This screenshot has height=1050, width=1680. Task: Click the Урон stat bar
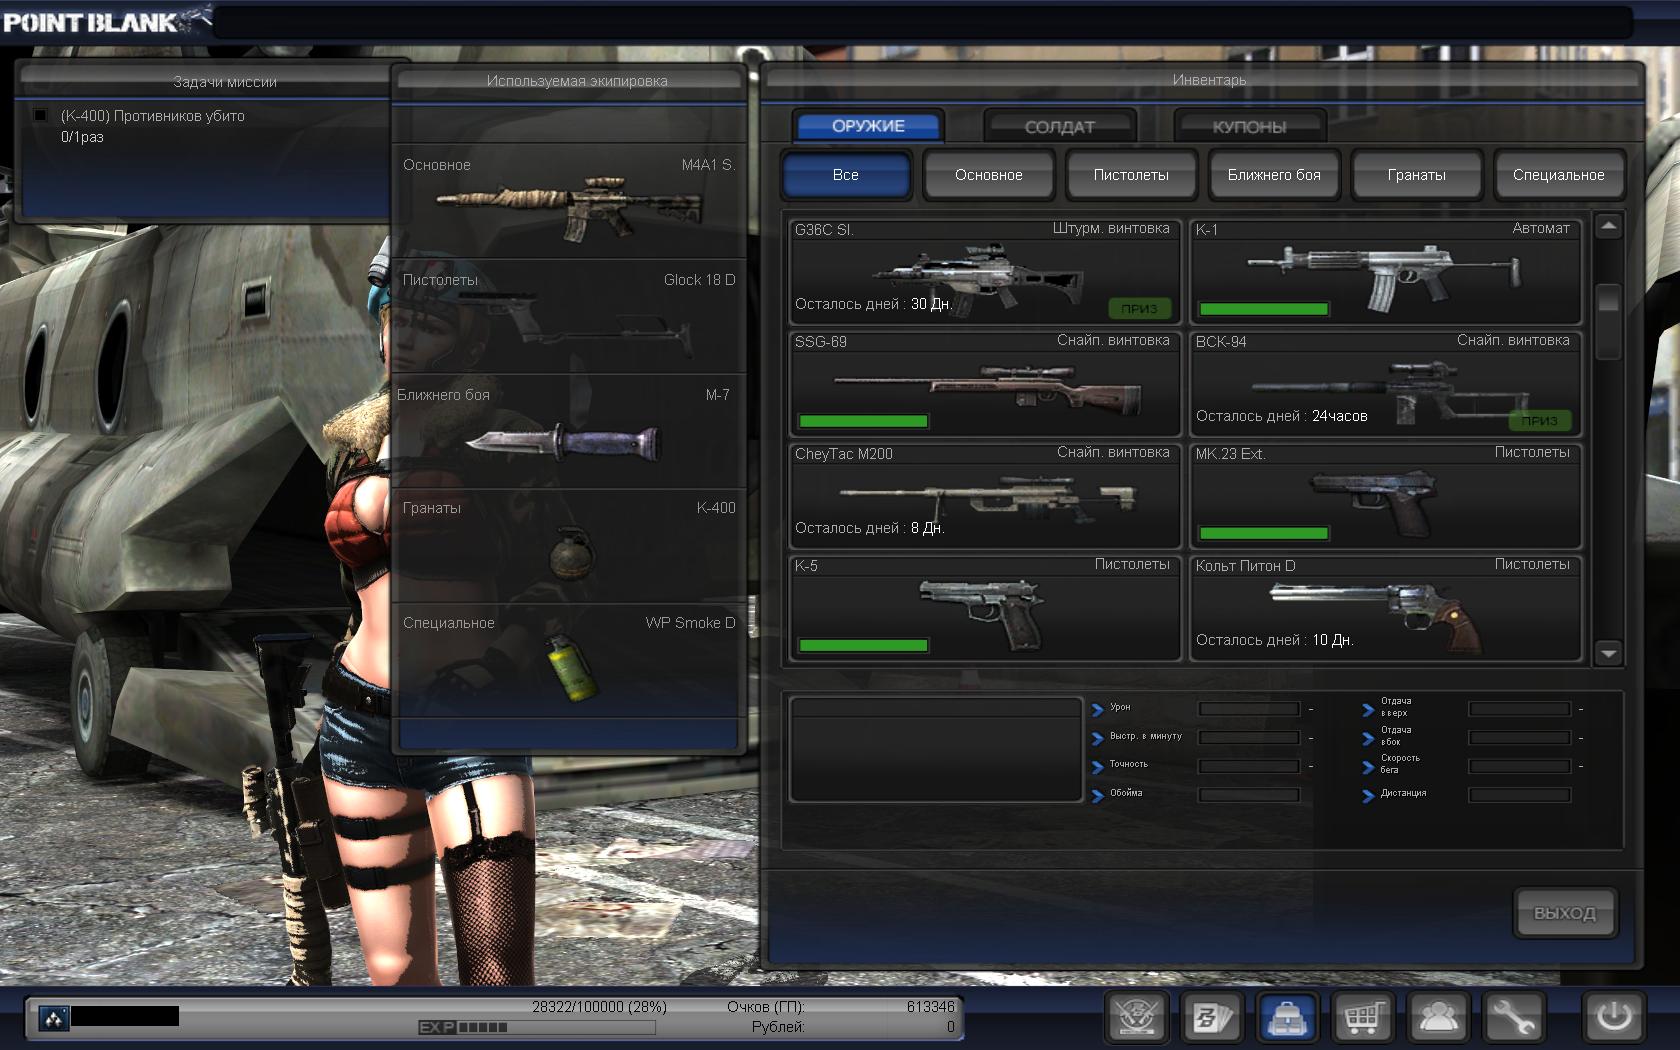[x=1249, y=709]
